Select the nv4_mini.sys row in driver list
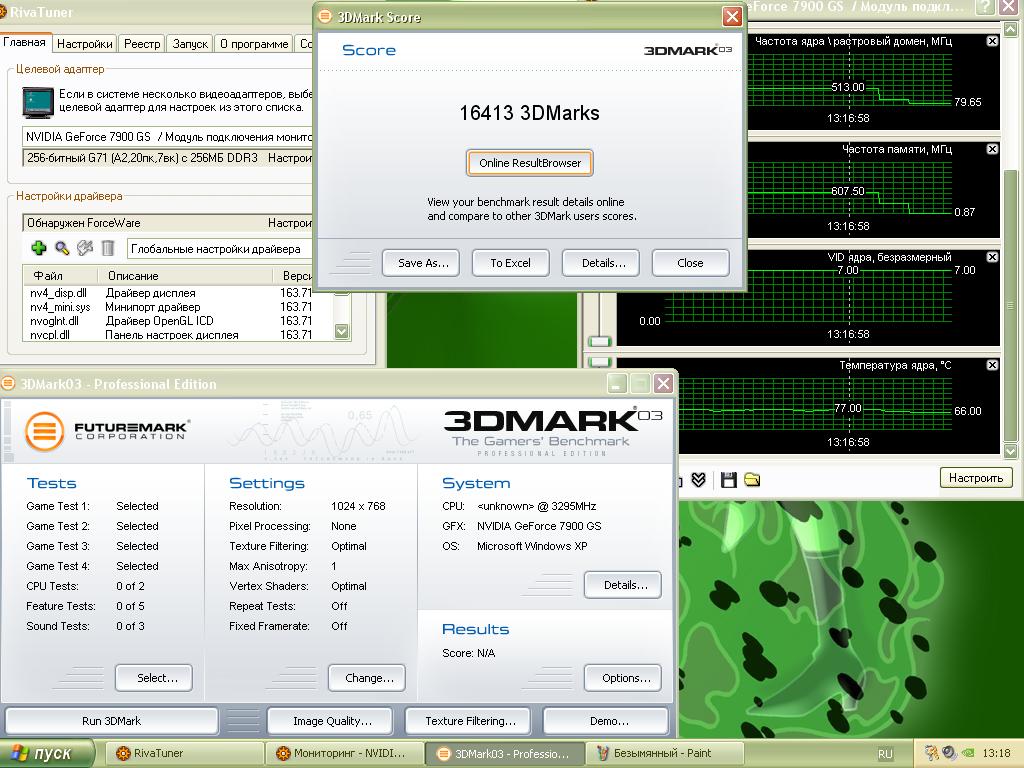1024x768 pixels. pos(168,307)
